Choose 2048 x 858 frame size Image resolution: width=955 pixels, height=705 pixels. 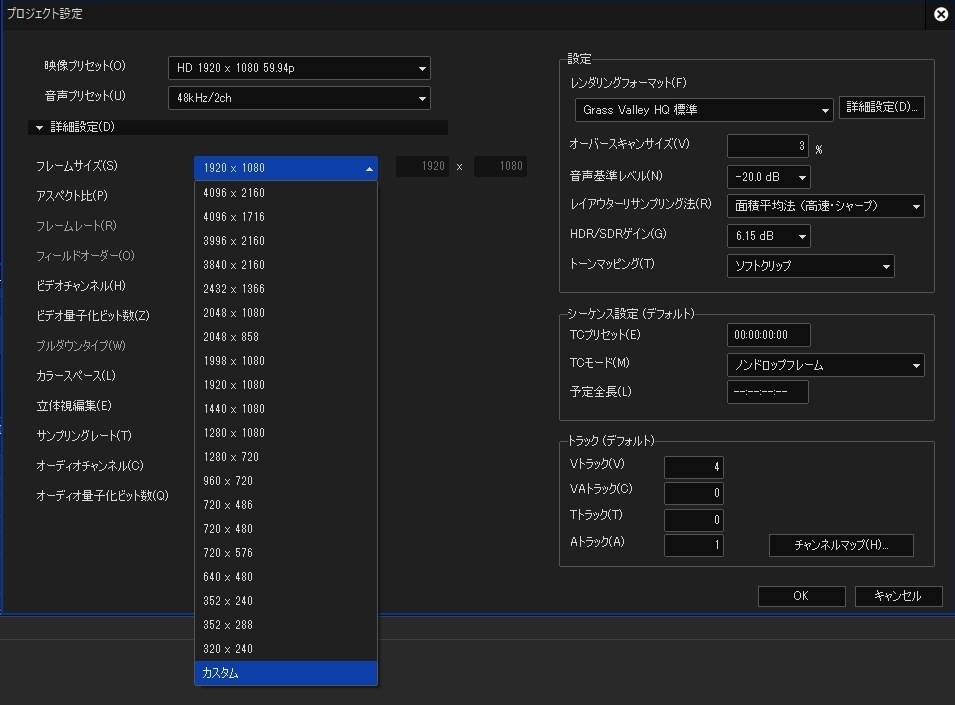pyautogui.click(x=231, y=337)
